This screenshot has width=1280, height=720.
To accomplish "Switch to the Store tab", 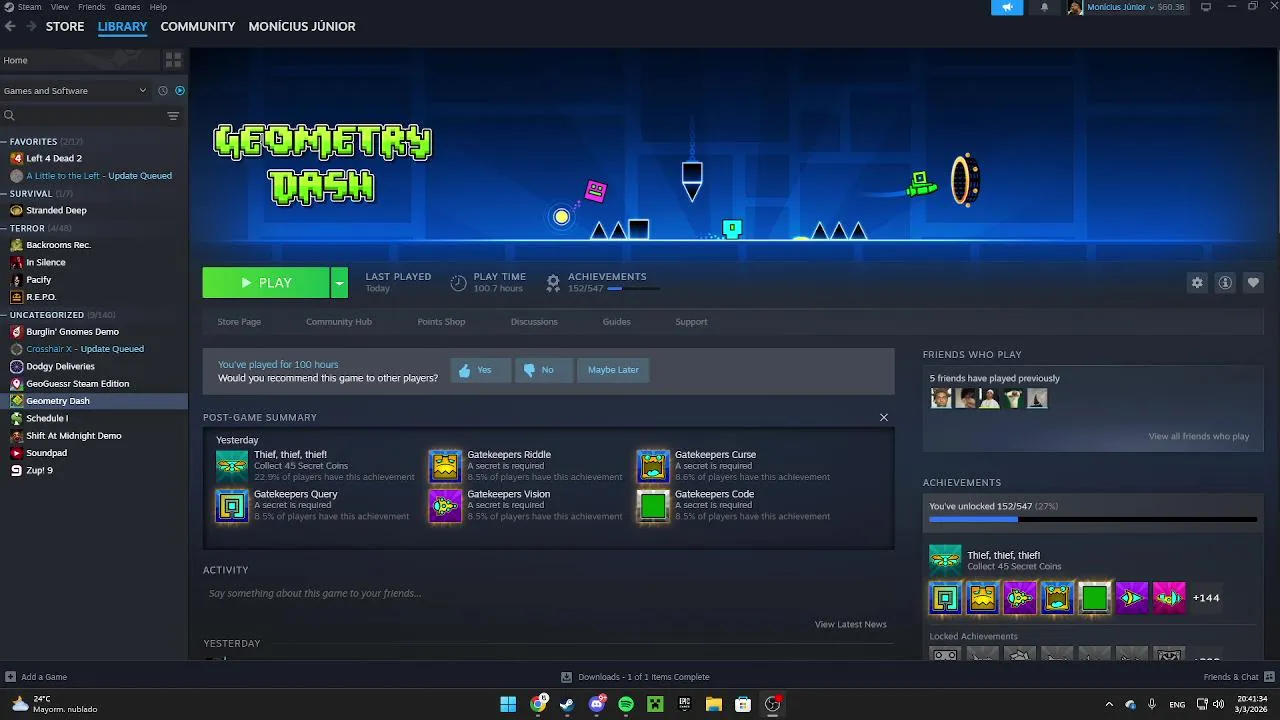I will click(65, 26).
